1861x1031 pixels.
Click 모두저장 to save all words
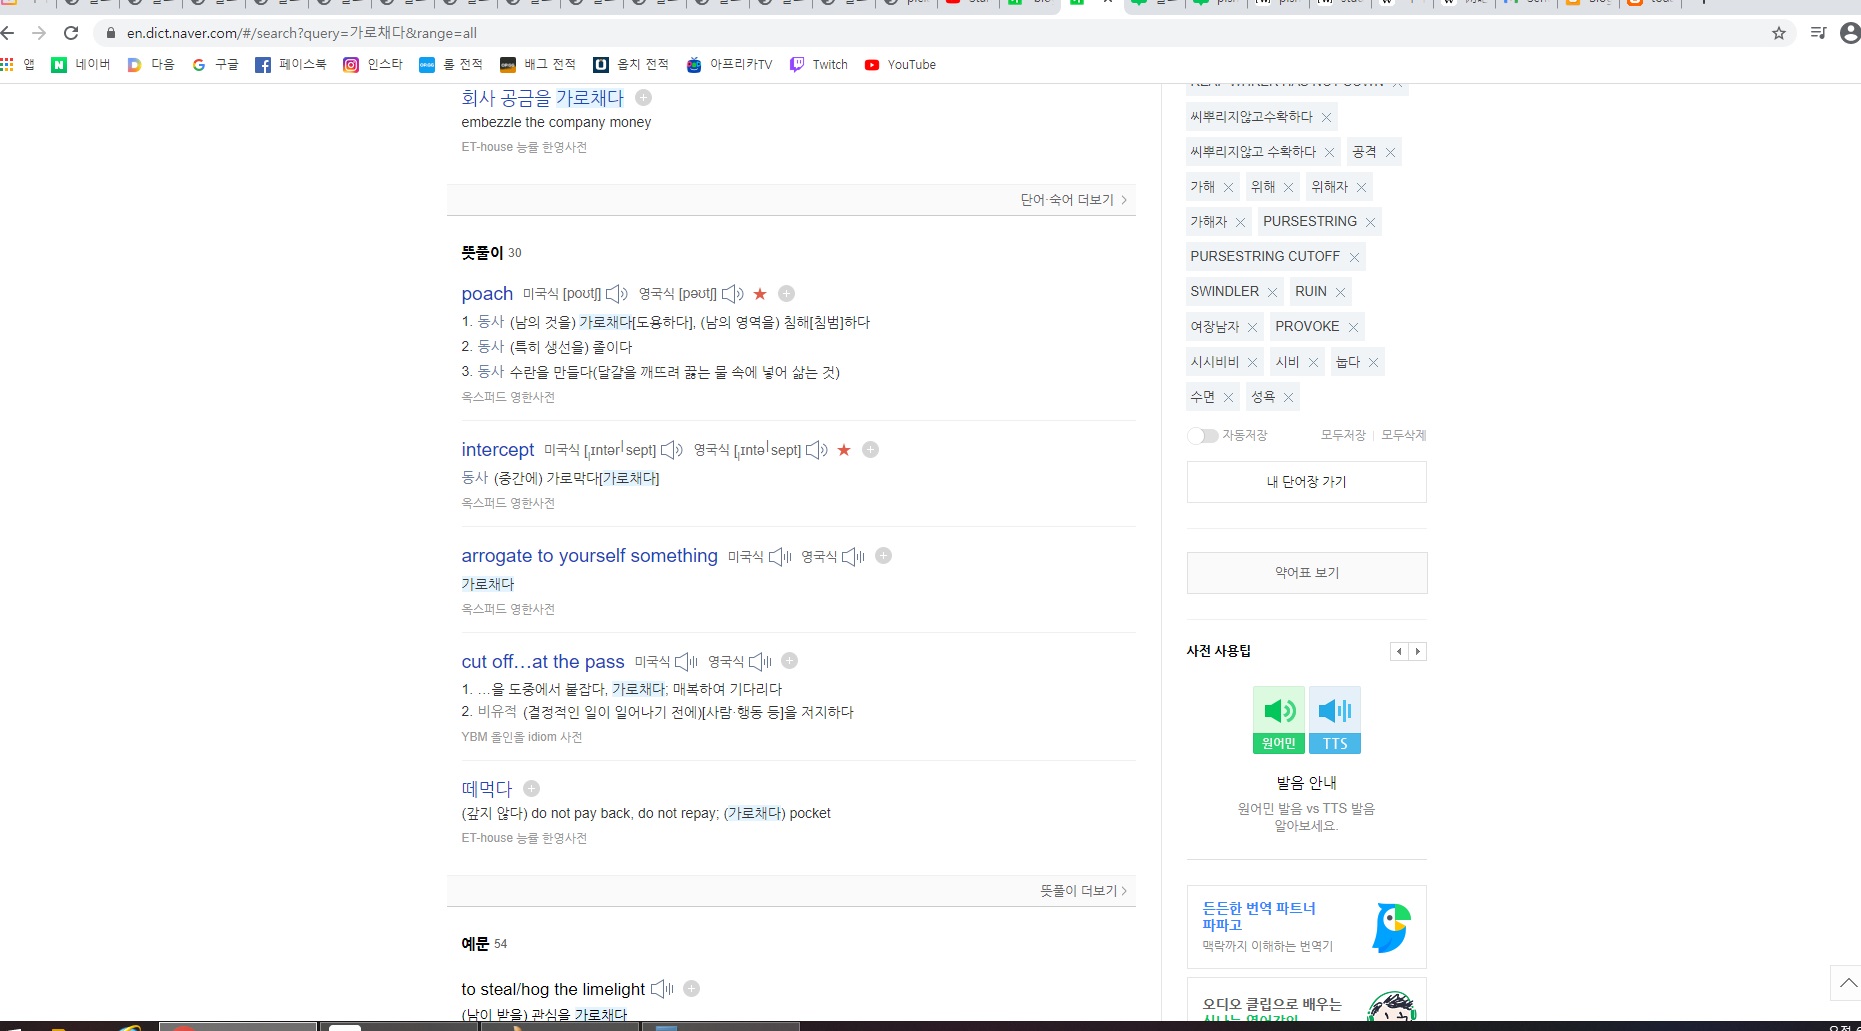click(x=1343, y=435)
